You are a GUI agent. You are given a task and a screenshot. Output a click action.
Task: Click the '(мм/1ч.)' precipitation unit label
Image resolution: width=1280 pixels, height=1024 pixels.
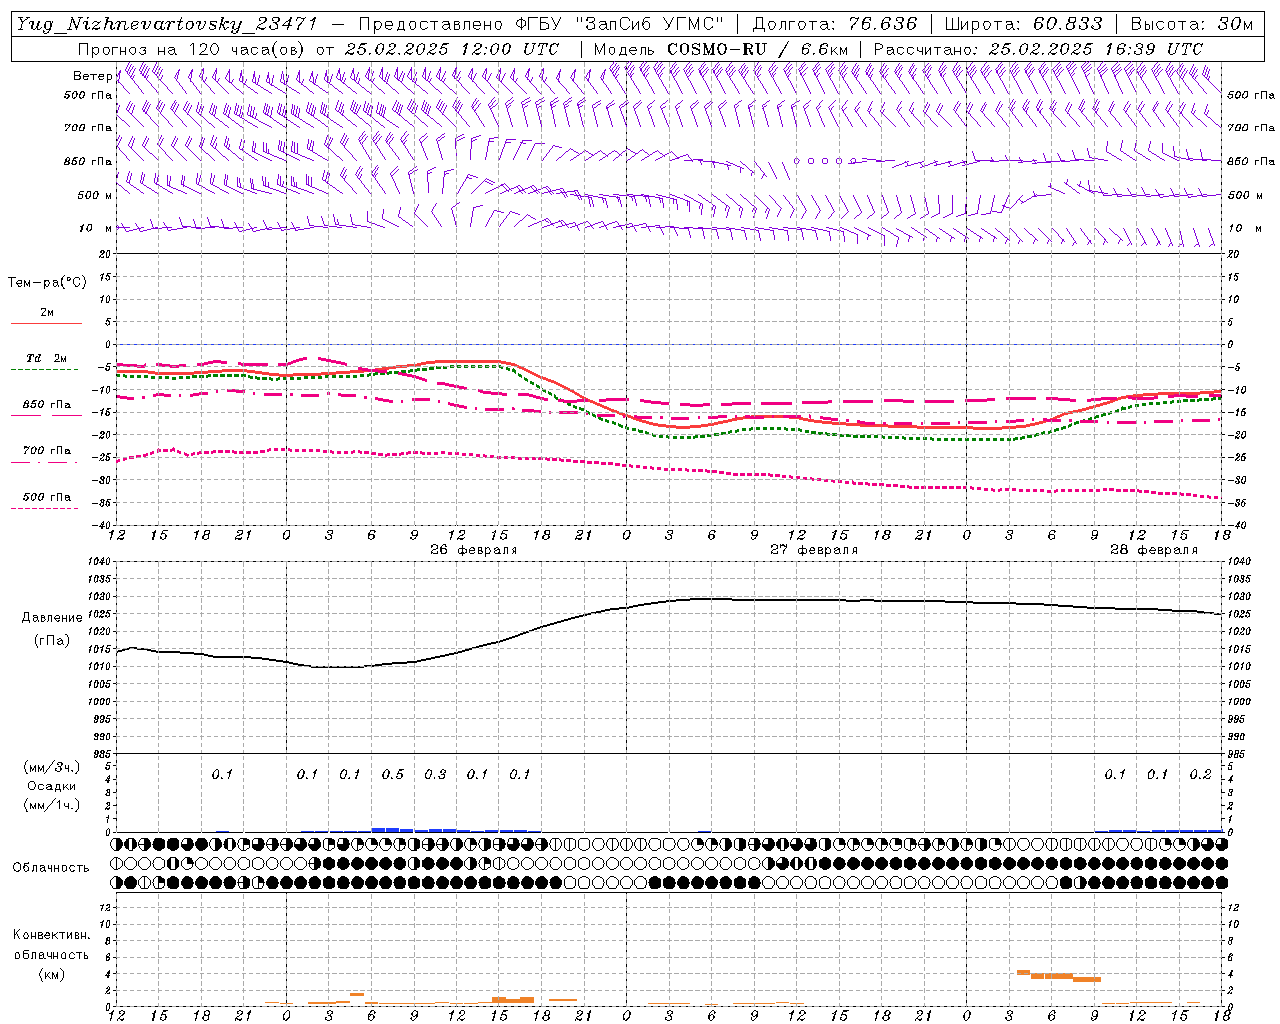[52, 805]
